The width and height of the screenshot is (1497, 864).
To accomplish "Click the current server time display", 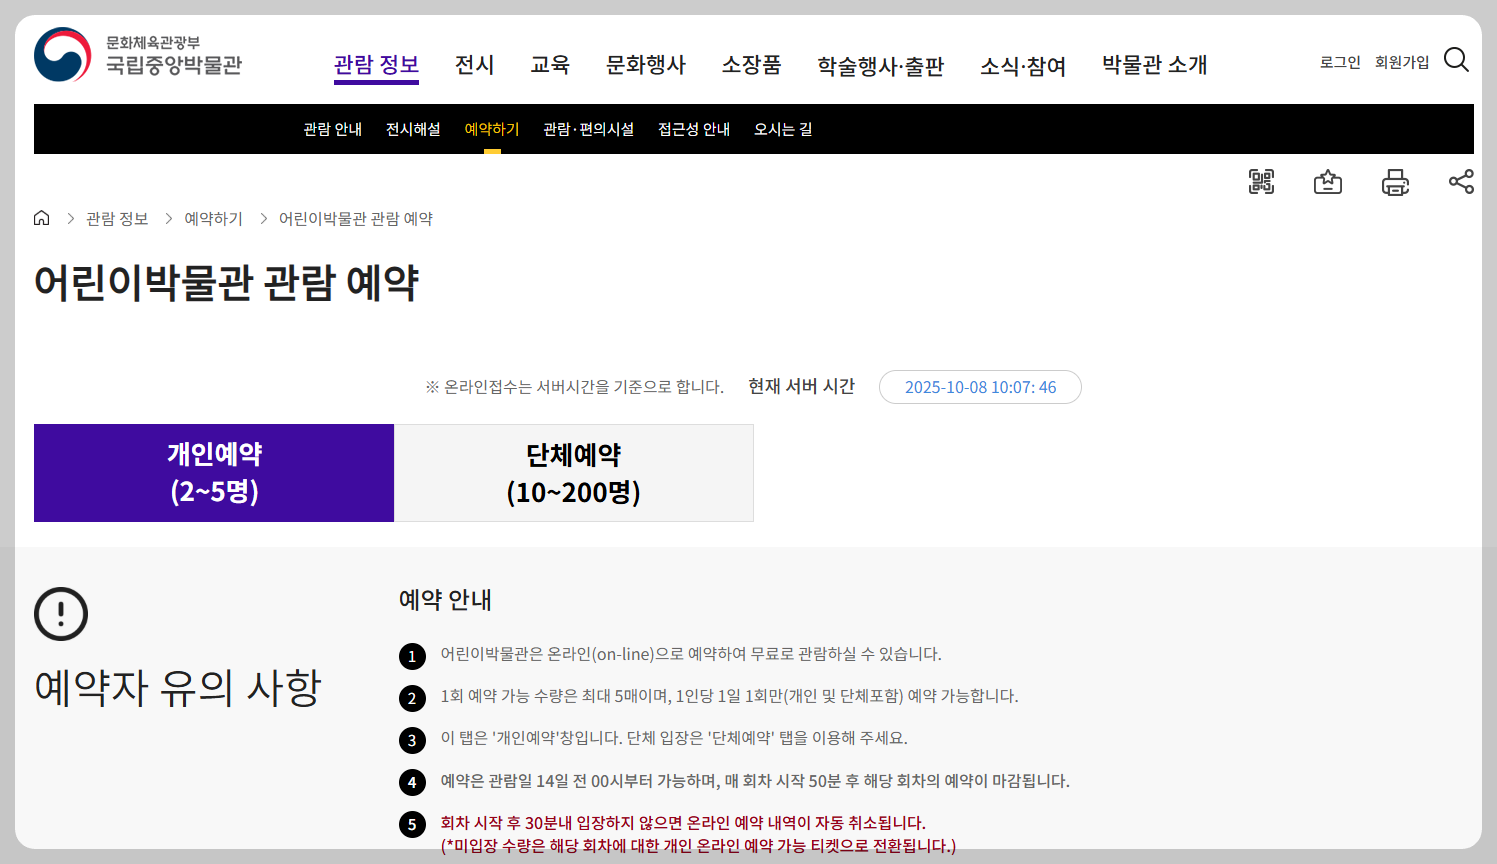I will pos(980,387).
